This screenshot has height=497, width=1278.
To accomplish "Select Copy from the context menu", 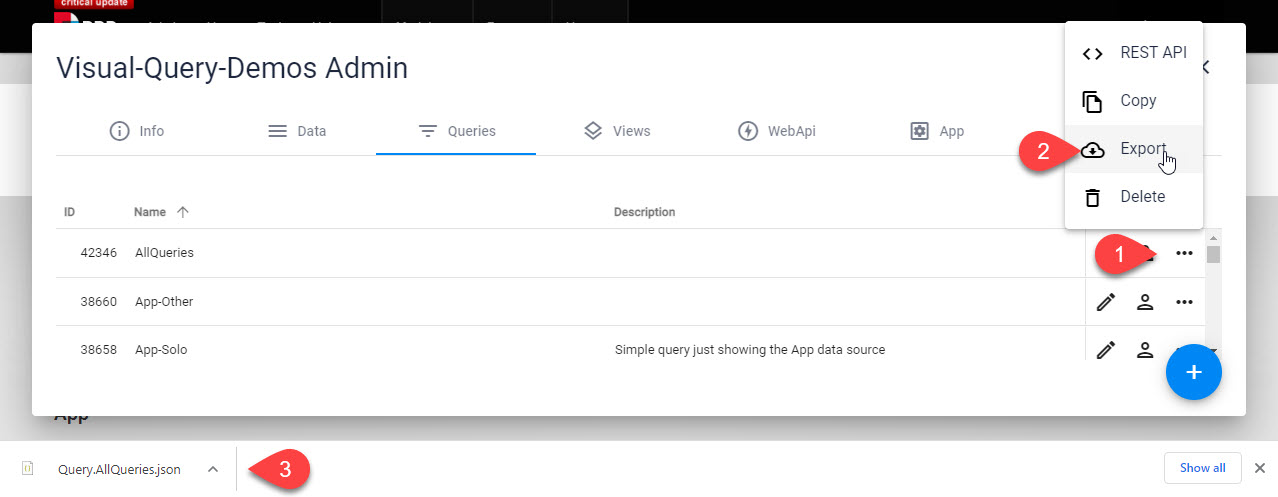I will pos(1134,101).
